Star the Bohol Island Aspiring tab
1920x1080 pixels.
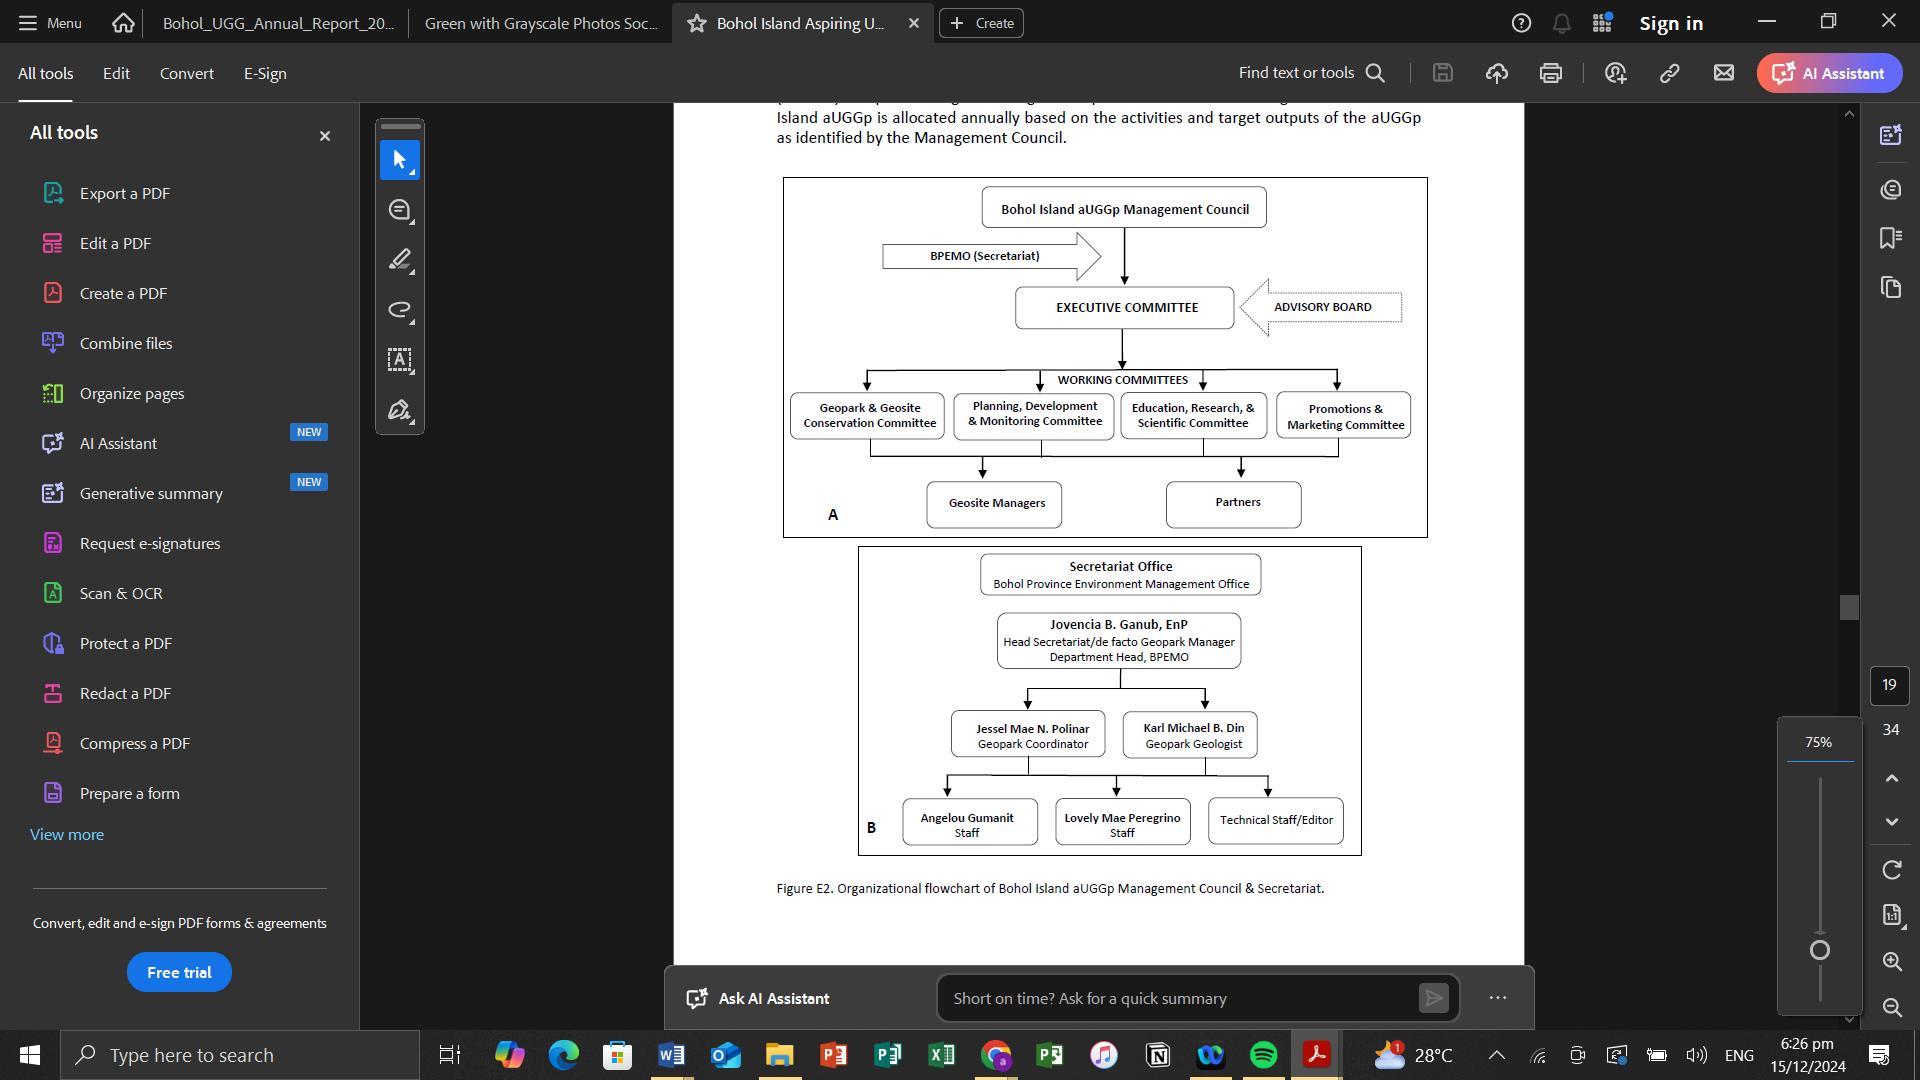pos(697,23)
